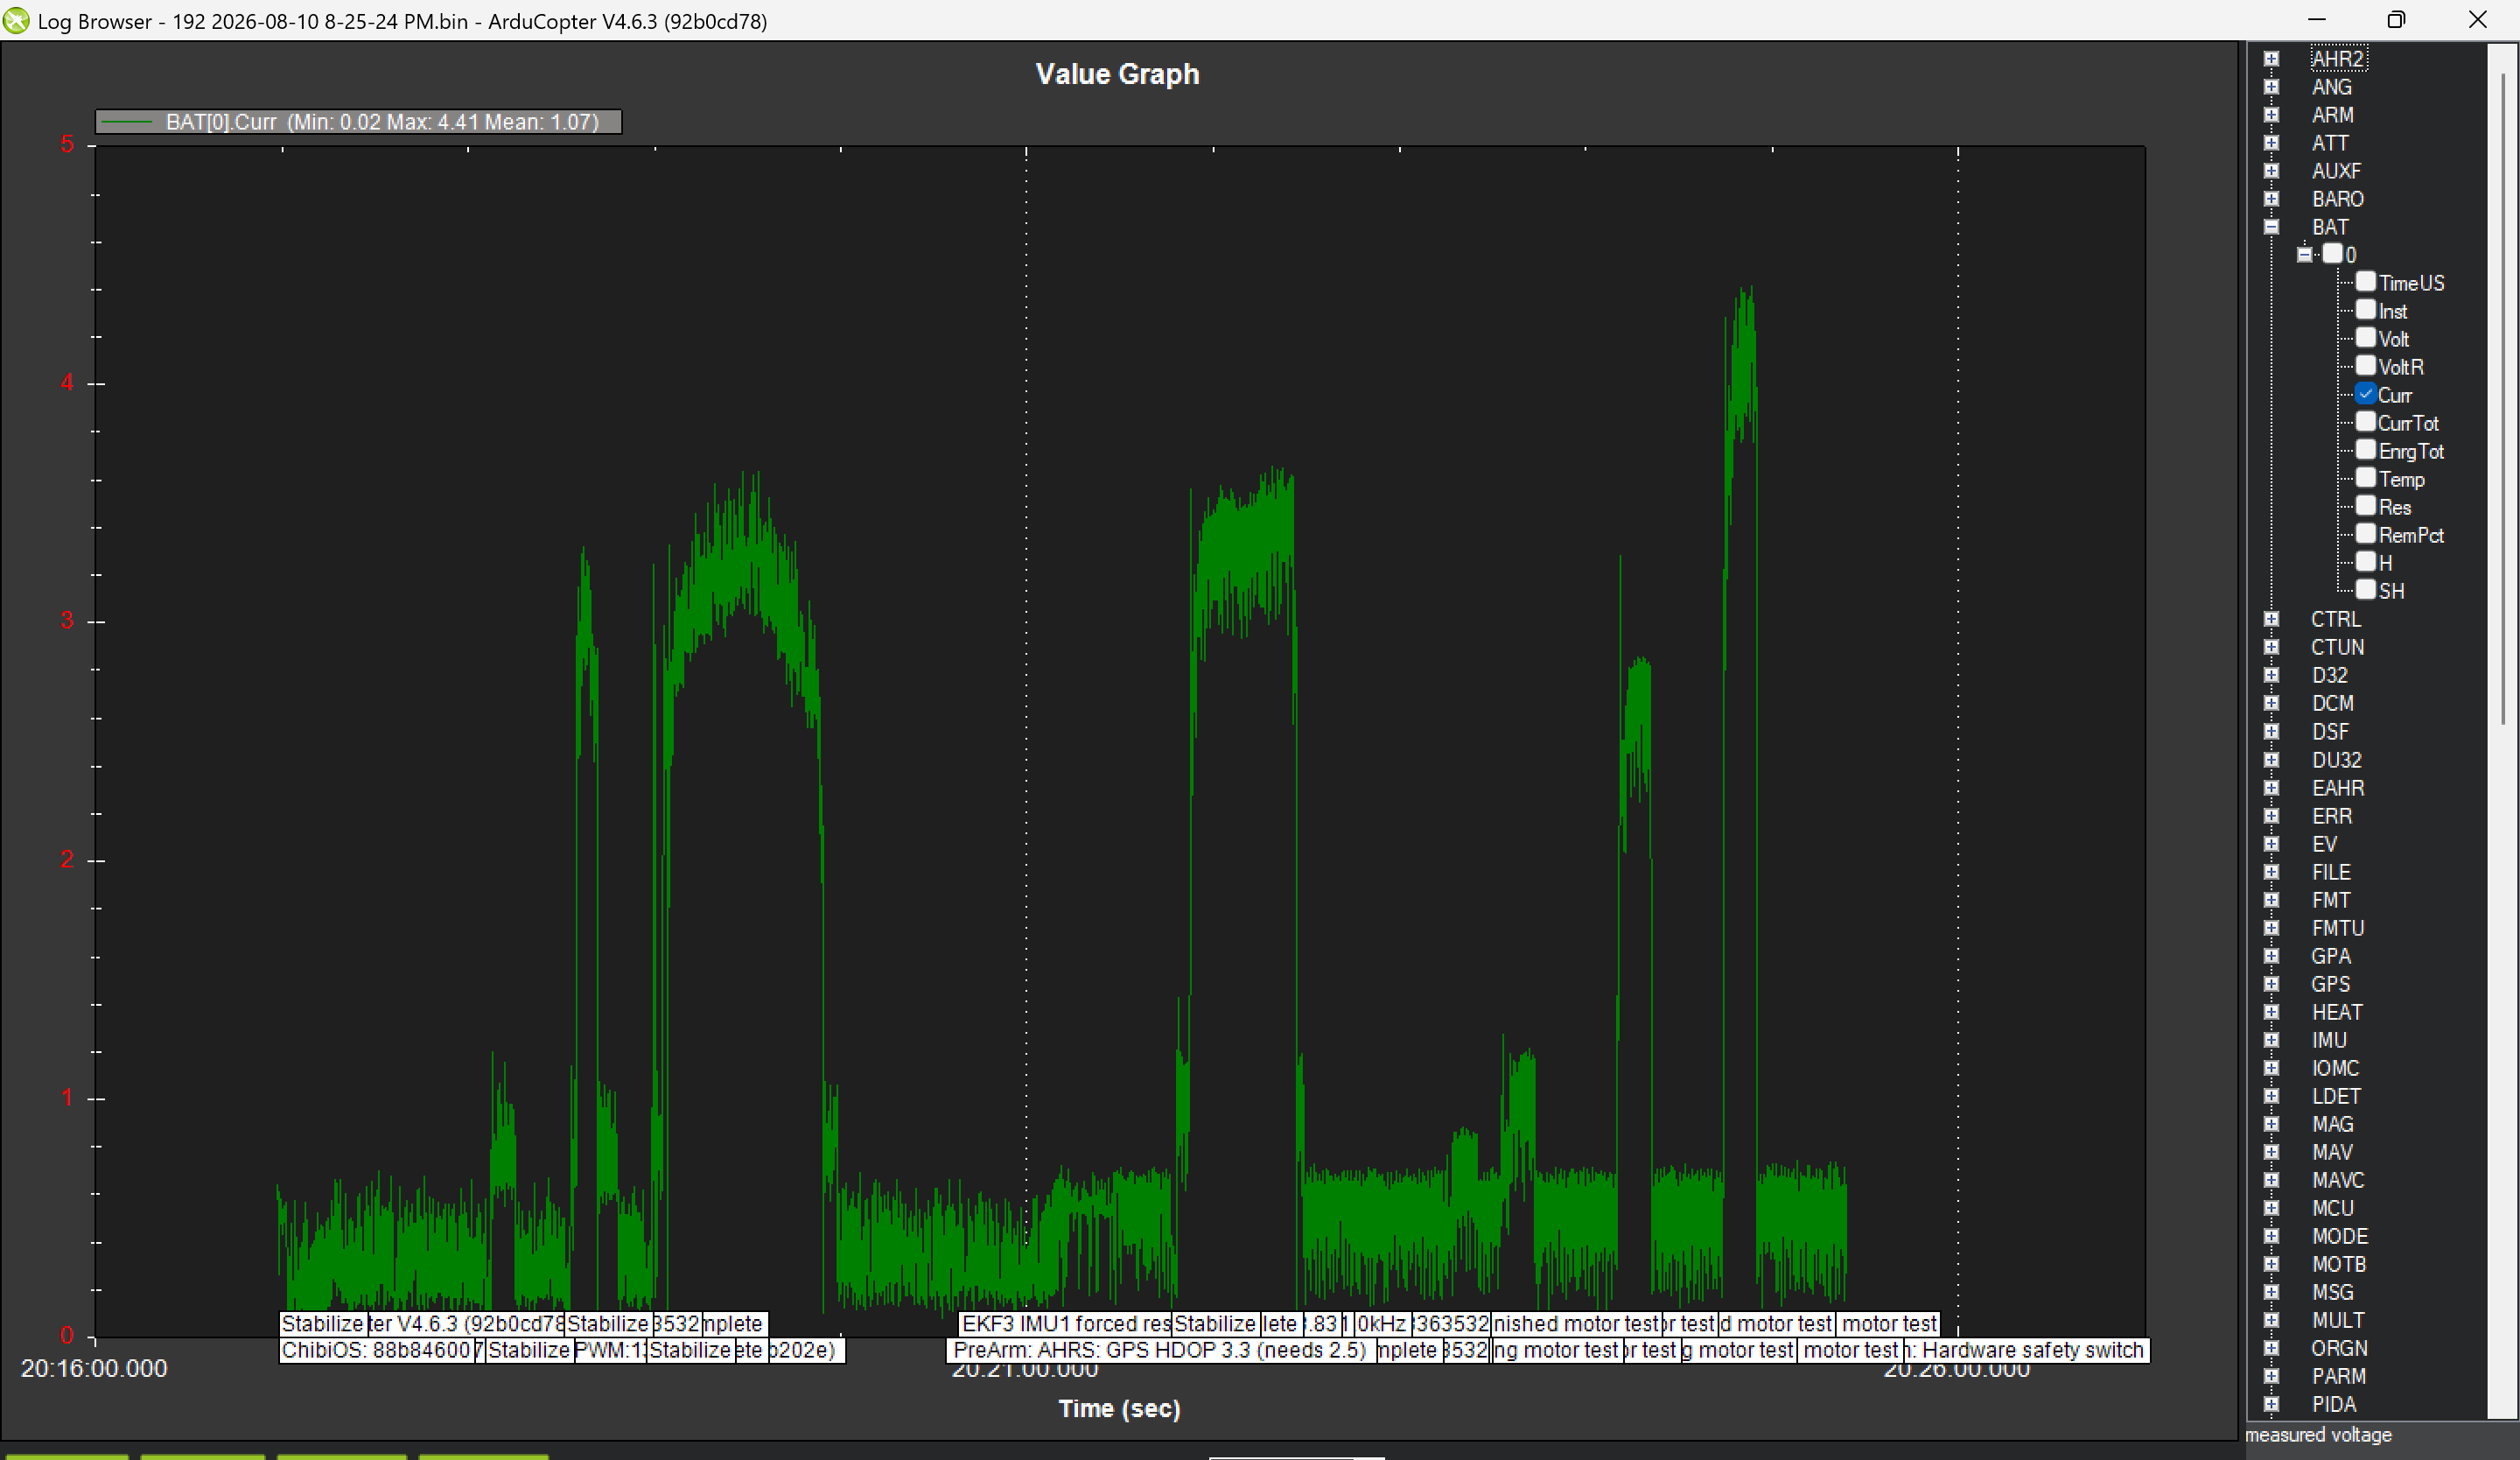
Task: Check the CurrTot field box
Action: pos(2365,422)
